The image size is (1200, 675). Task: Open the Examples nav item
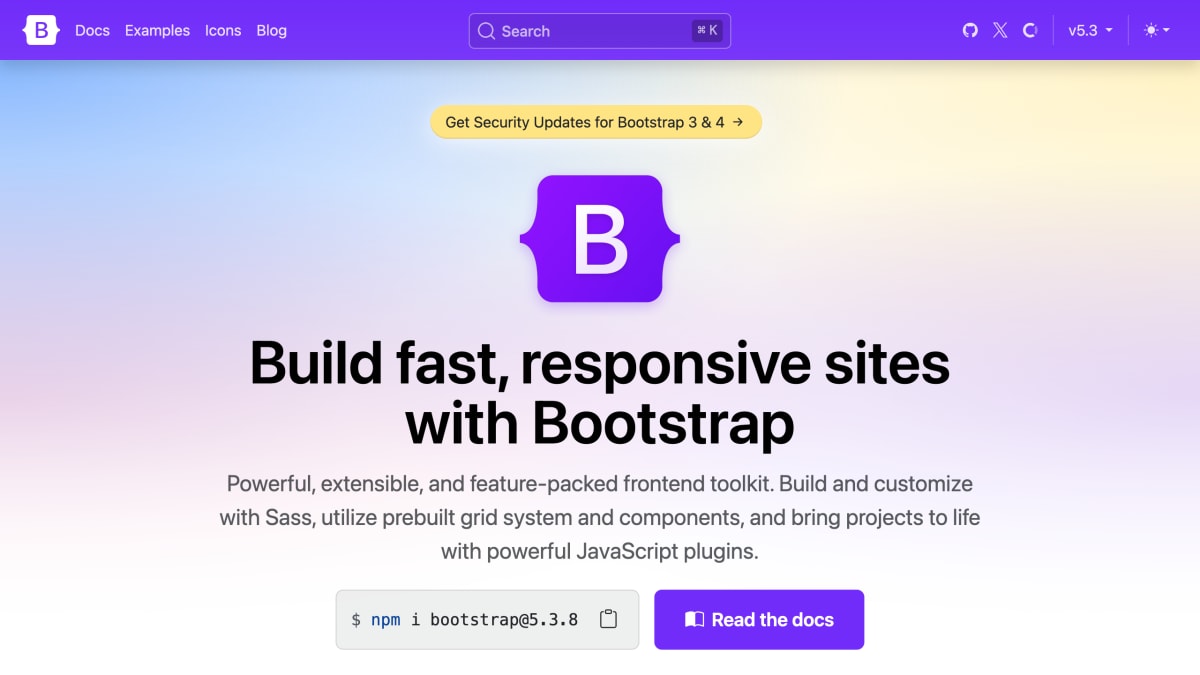click(157, 30)
